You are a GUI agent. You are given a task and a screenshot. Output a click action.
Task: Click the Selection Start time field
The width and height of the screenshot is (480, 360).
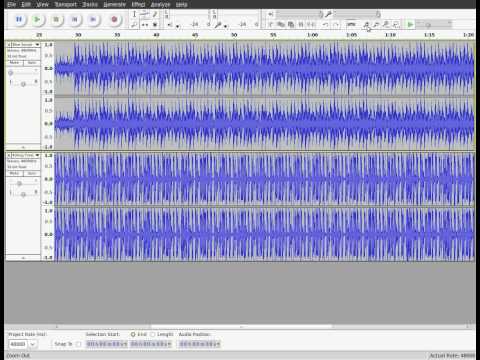point(107,344)
